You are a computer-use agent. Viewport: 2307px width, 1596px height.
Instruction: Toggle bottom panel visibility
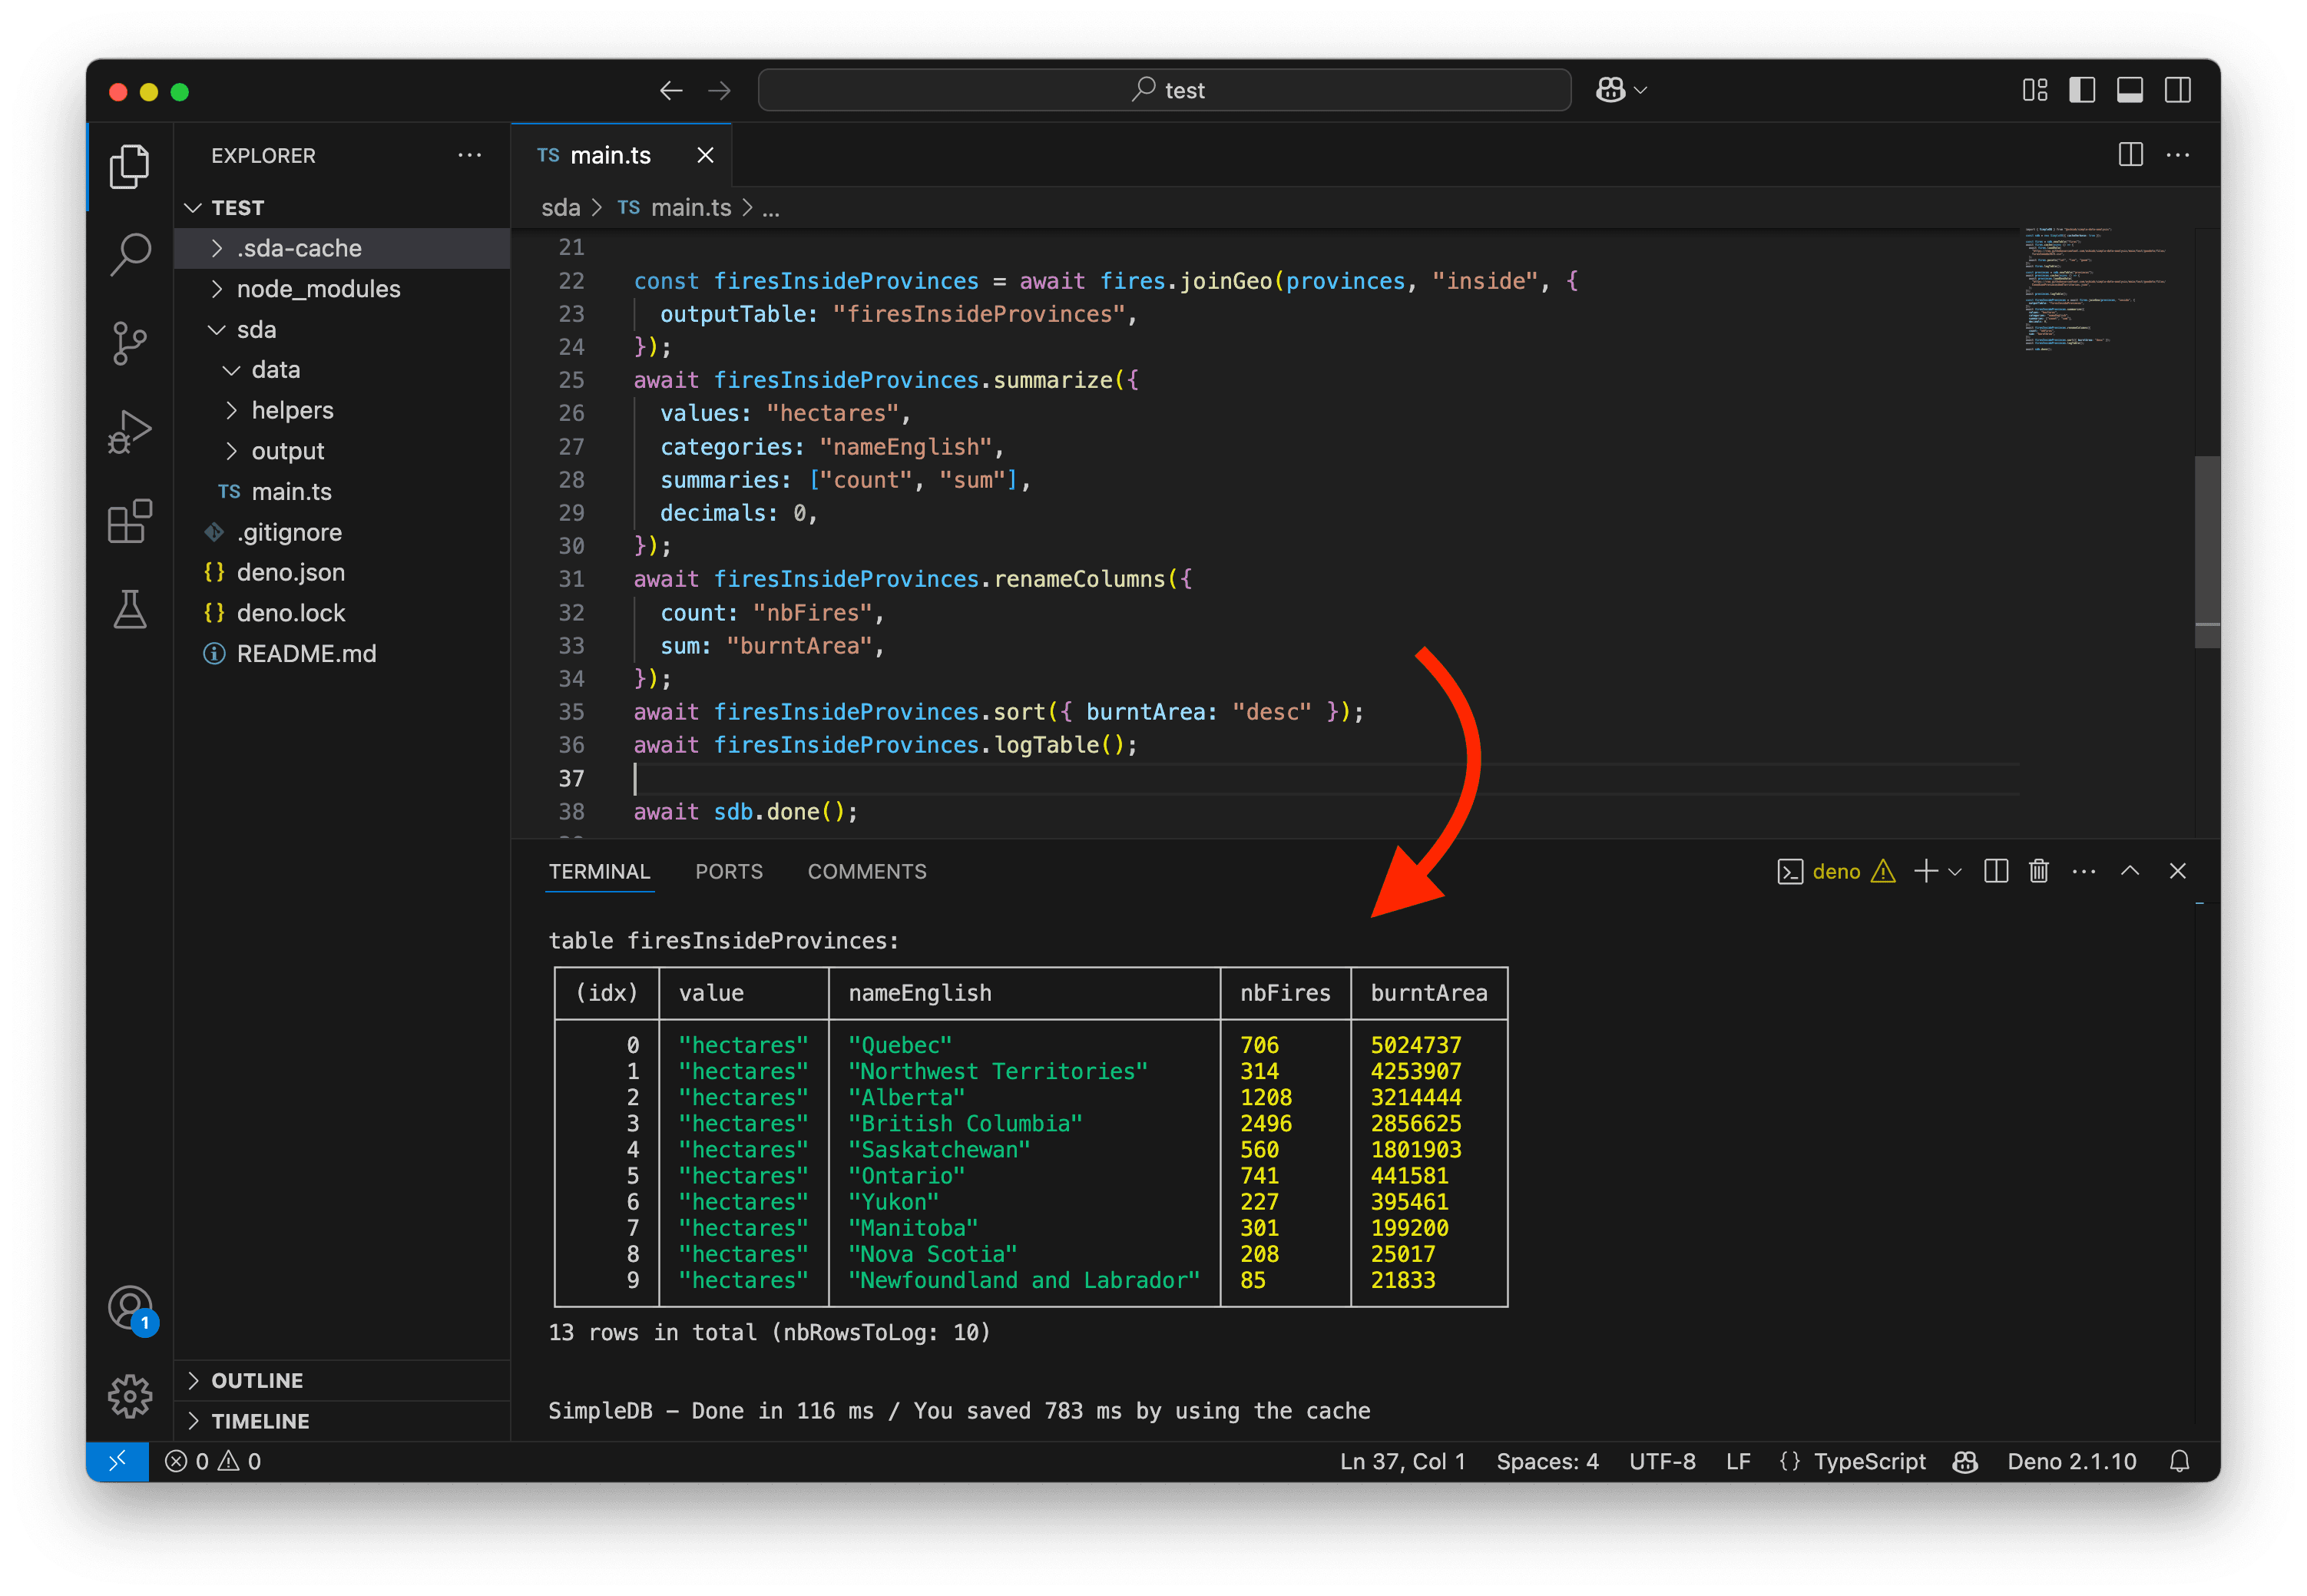coord(2130,90)
